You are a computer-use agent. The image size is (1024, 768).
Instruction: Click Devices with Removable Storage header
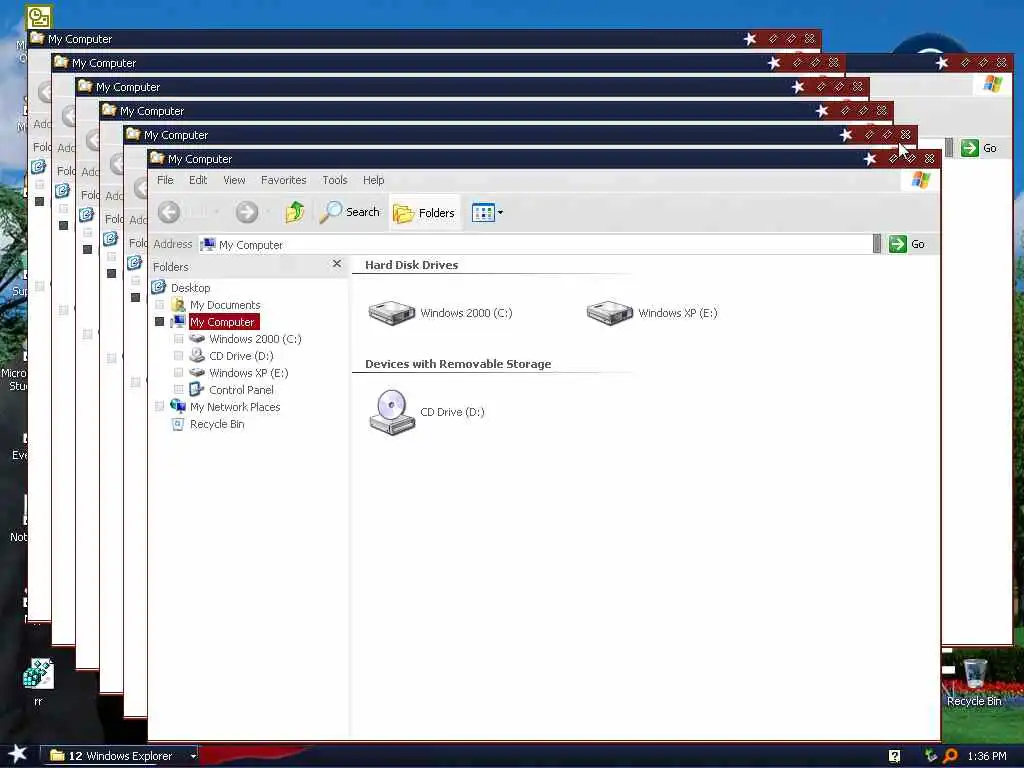tap(458, 364)
